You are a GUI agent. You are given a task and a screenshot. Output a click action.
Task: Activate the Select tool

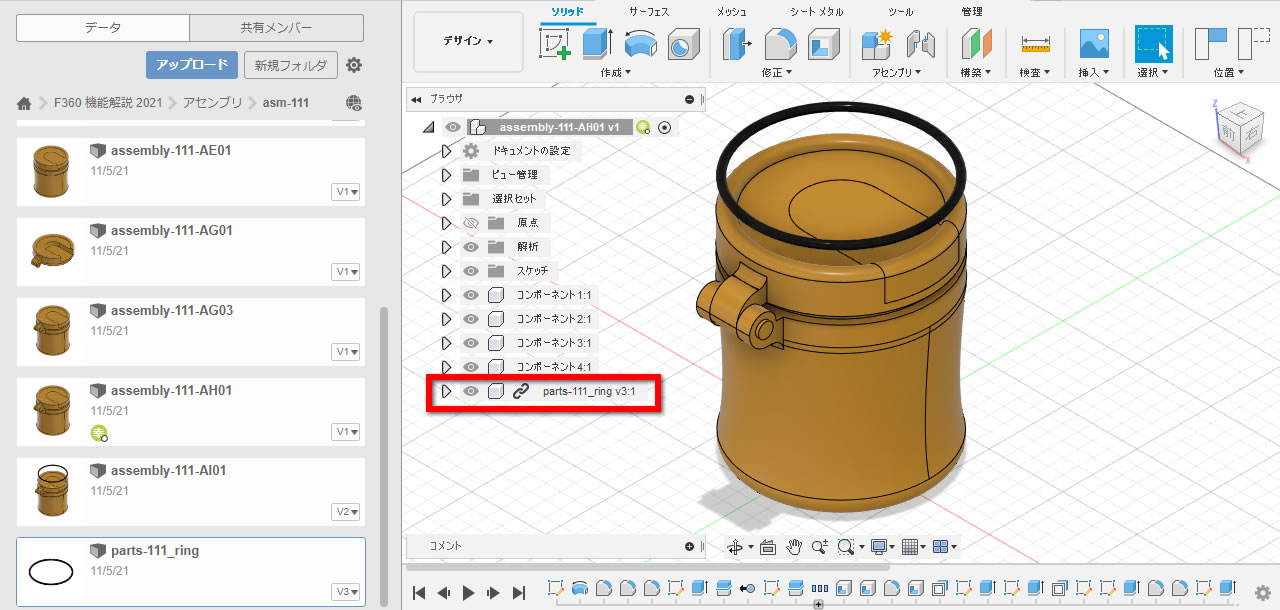point(1153,44)
